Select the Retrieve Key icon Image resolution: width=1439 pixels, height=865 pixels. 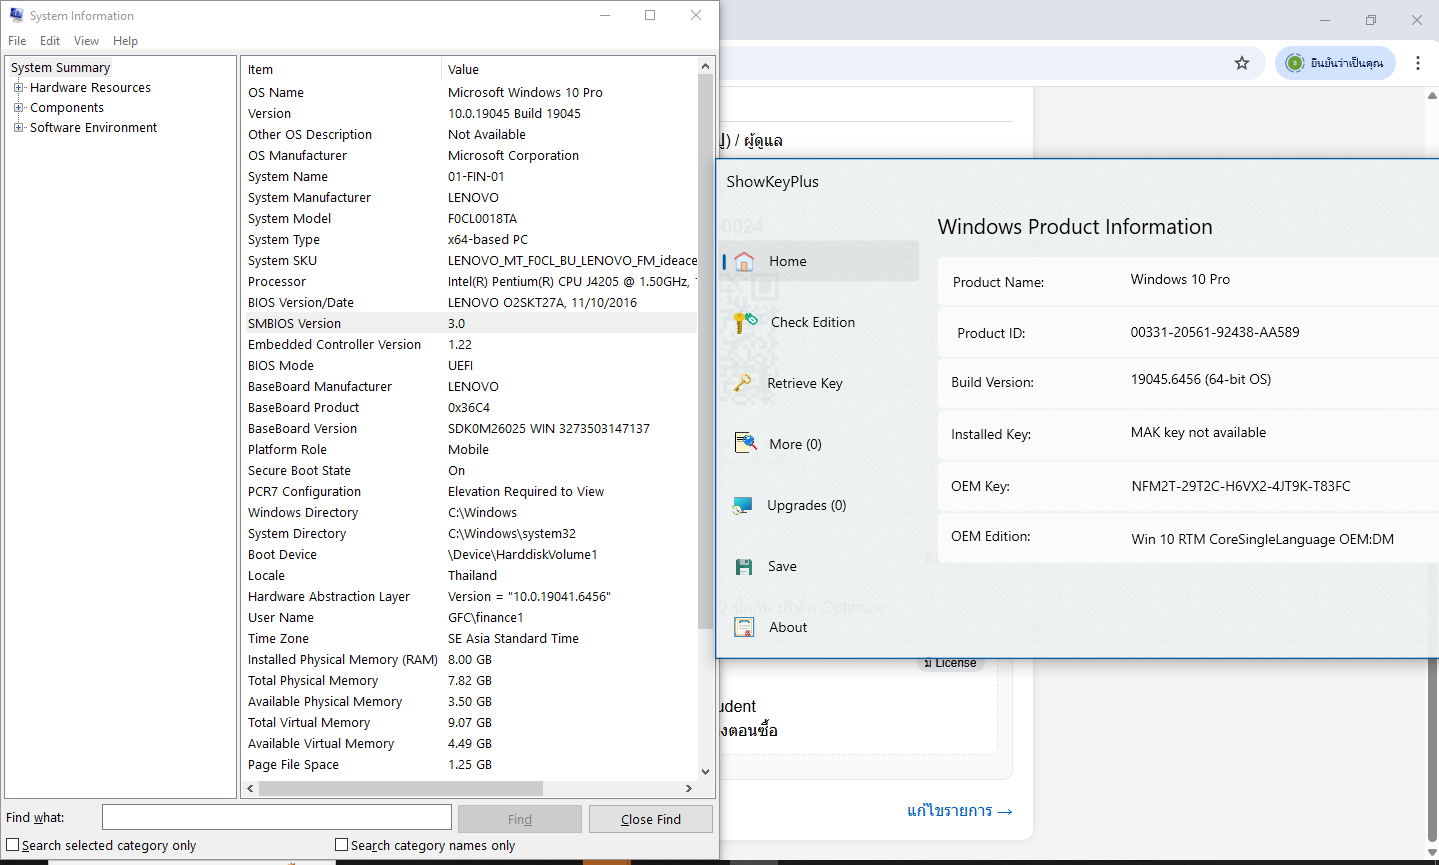tap(743, 383)
